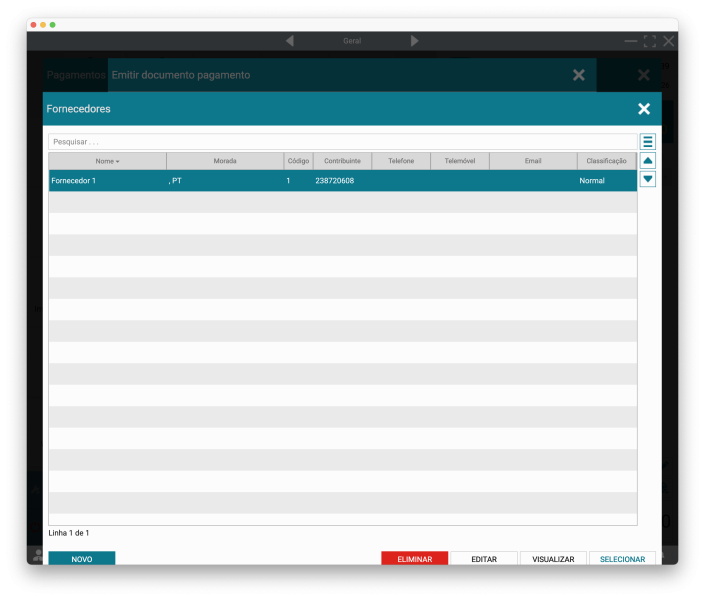Image resolution: width=705 pixels, height=600 pixels.
Task: Click the VISUALIZAR button
Action: (553, 559)
